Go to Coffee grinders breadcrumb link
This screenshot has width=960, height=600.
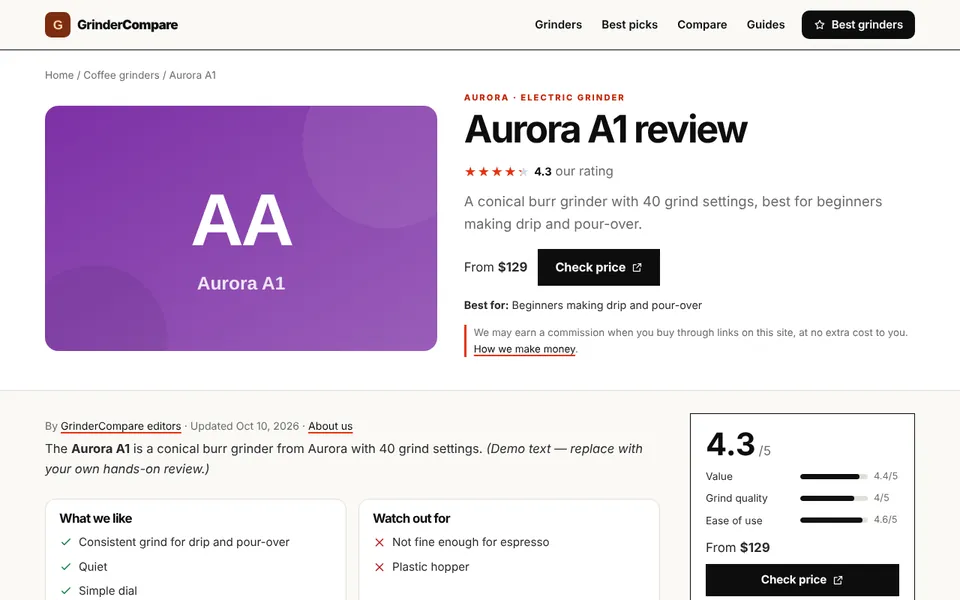coord(121,75)
